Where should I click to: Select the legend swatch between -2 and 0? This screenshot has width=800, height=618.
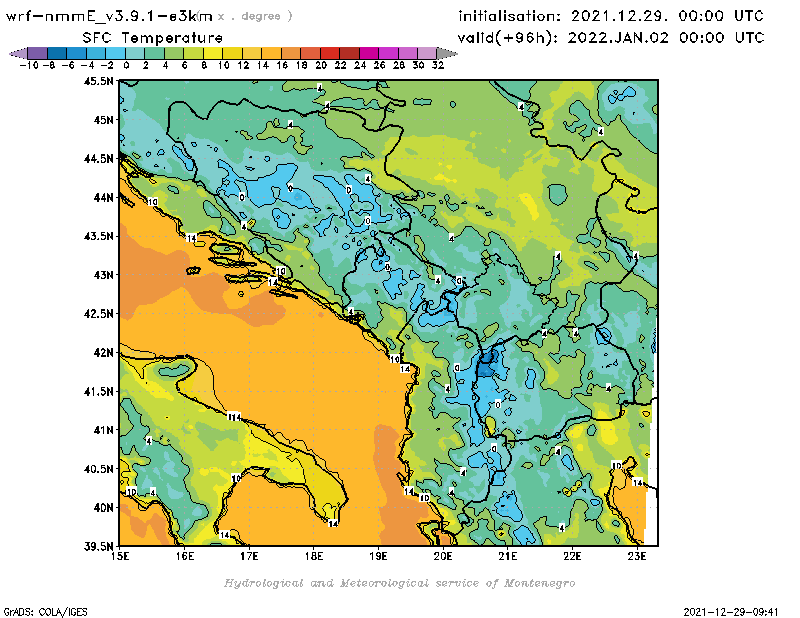[x=115, y=54]
